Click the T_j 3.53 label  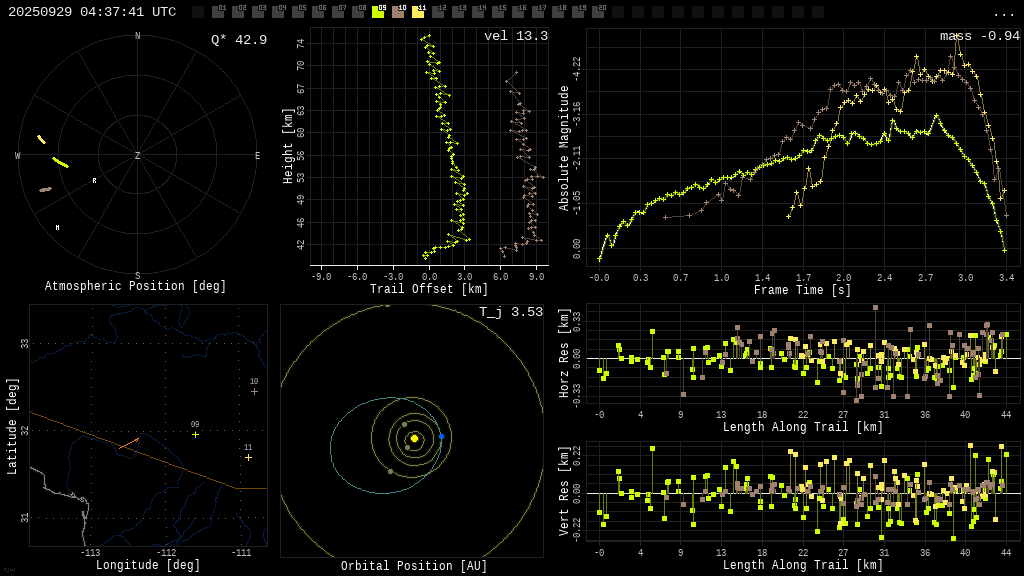(x=510, y=312)
